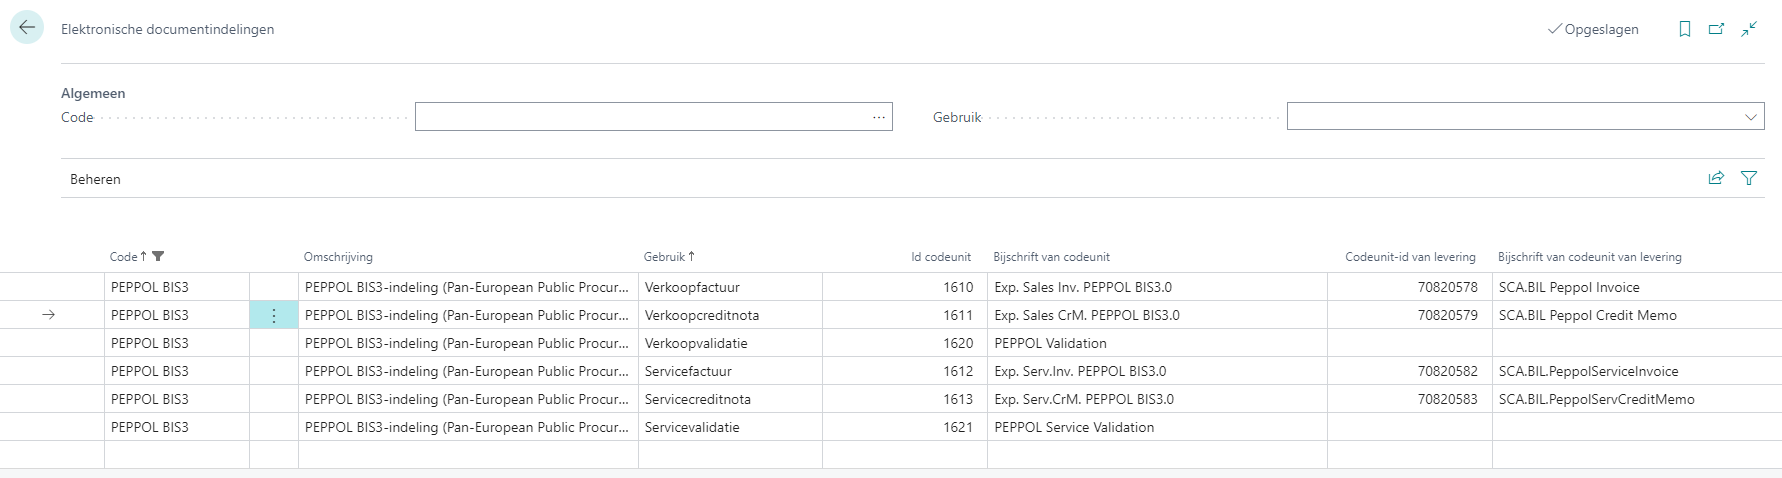Click the share icon in Beheren bar
This screenshot has width=1782, height=478.
1716,178
